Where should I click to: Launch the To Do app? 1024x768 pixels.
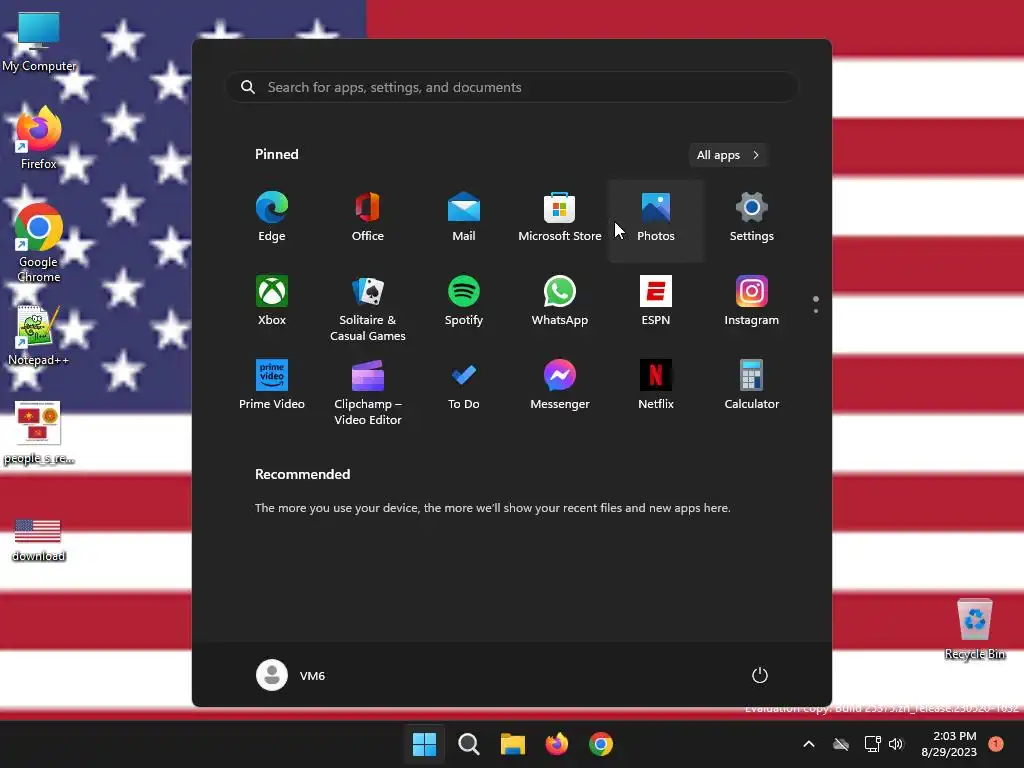click(464, 385)
